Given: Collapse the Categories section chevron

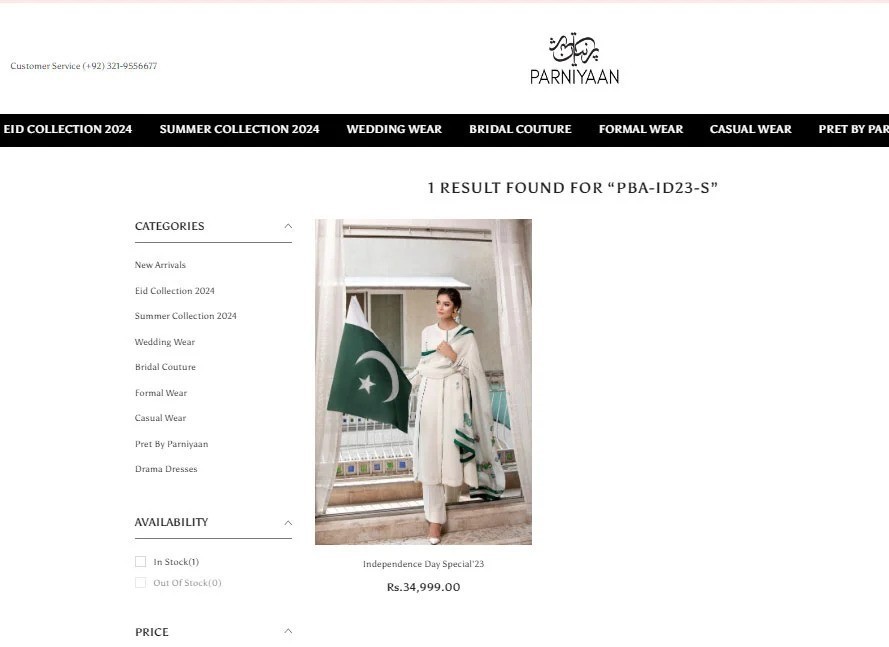Looking at the screenshot, I should tap(288, 226).
